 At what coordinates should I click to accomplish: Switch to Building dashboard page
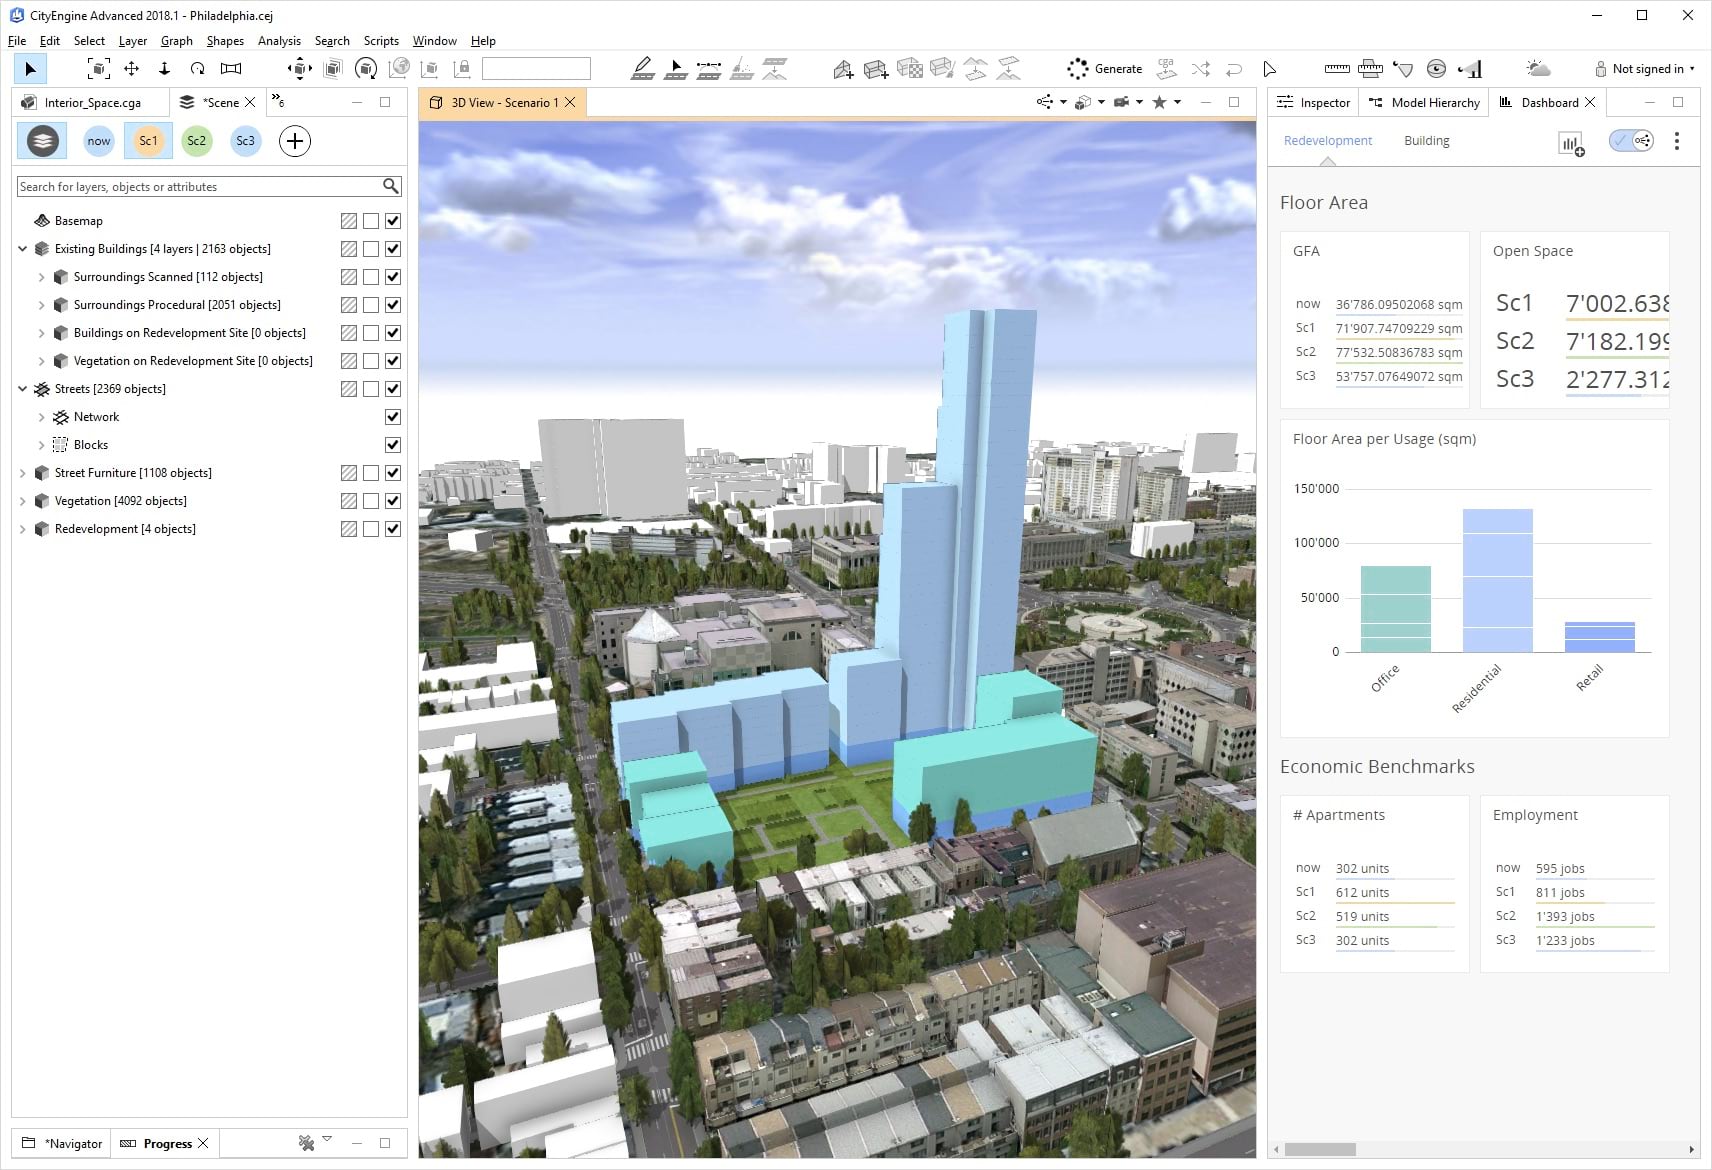[1426, 141]
